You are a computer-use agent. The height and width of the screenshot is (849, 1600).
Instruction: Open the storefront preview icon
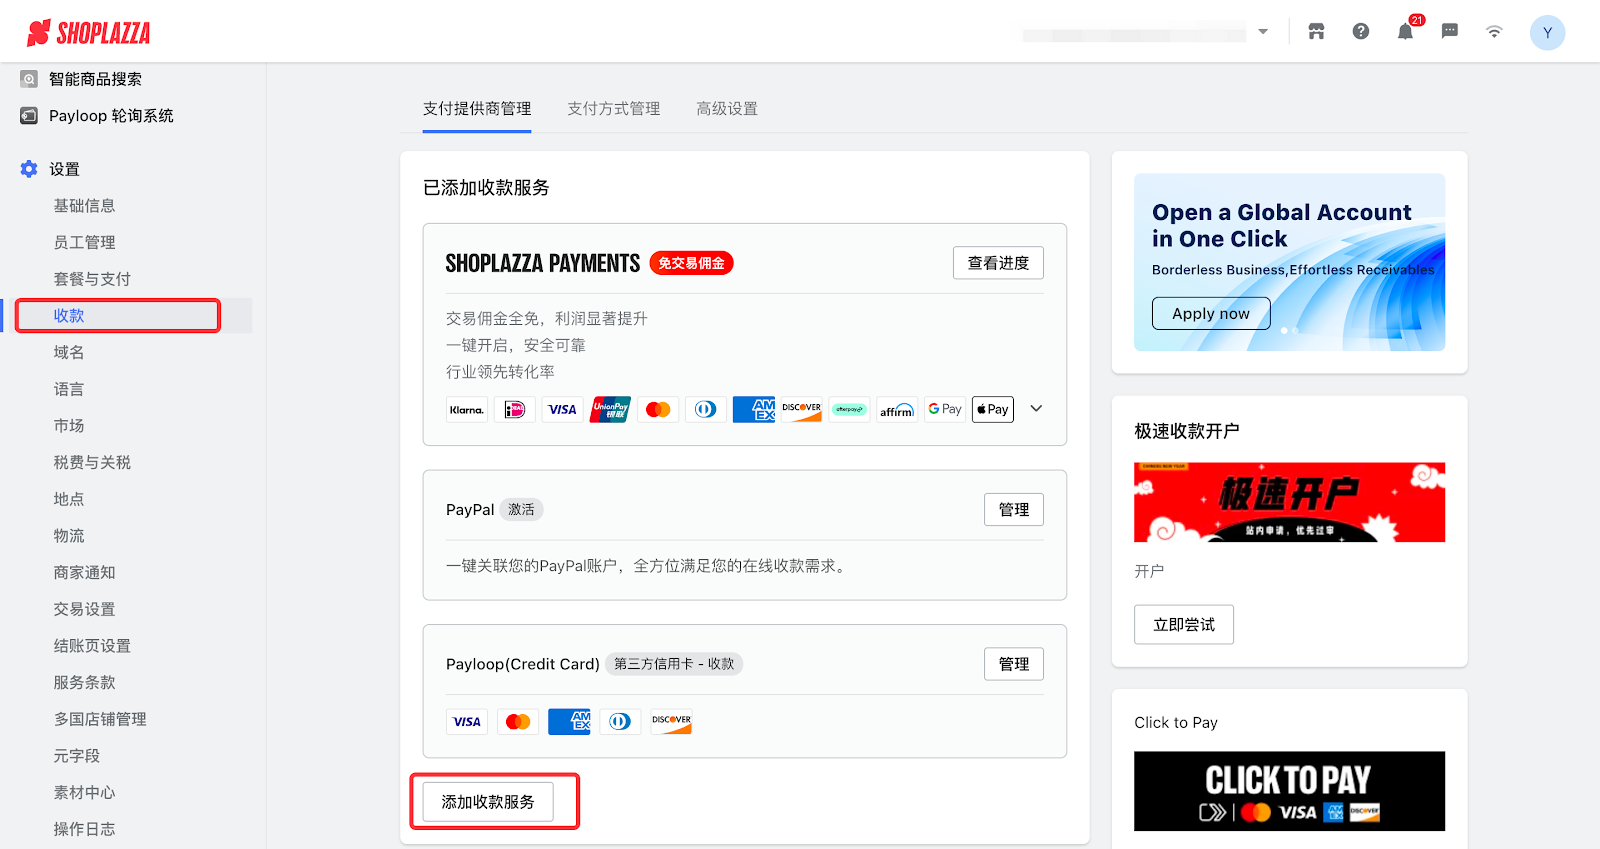pyautogui.click(x=1316, y=32)
